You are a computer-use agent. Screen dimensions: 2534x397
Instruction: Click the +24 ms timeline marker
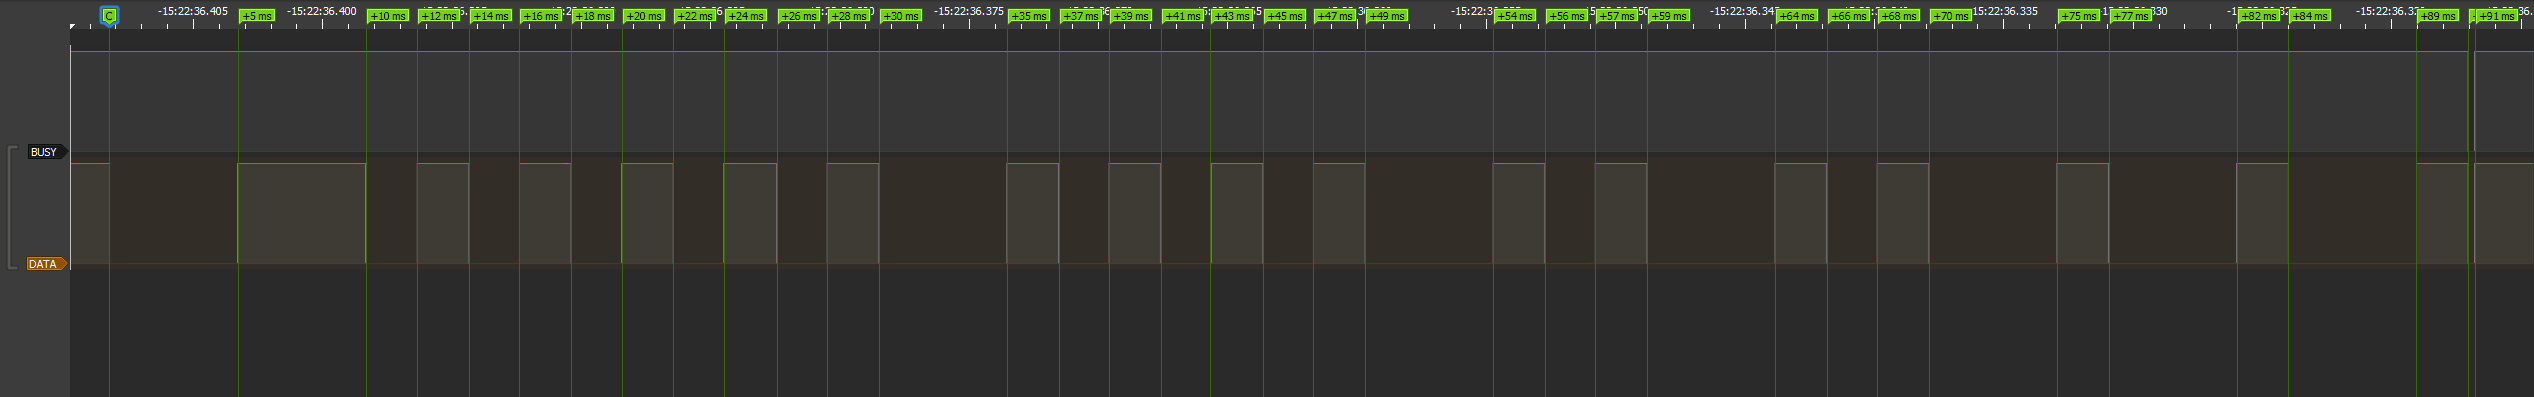click(x=746, y=16)
